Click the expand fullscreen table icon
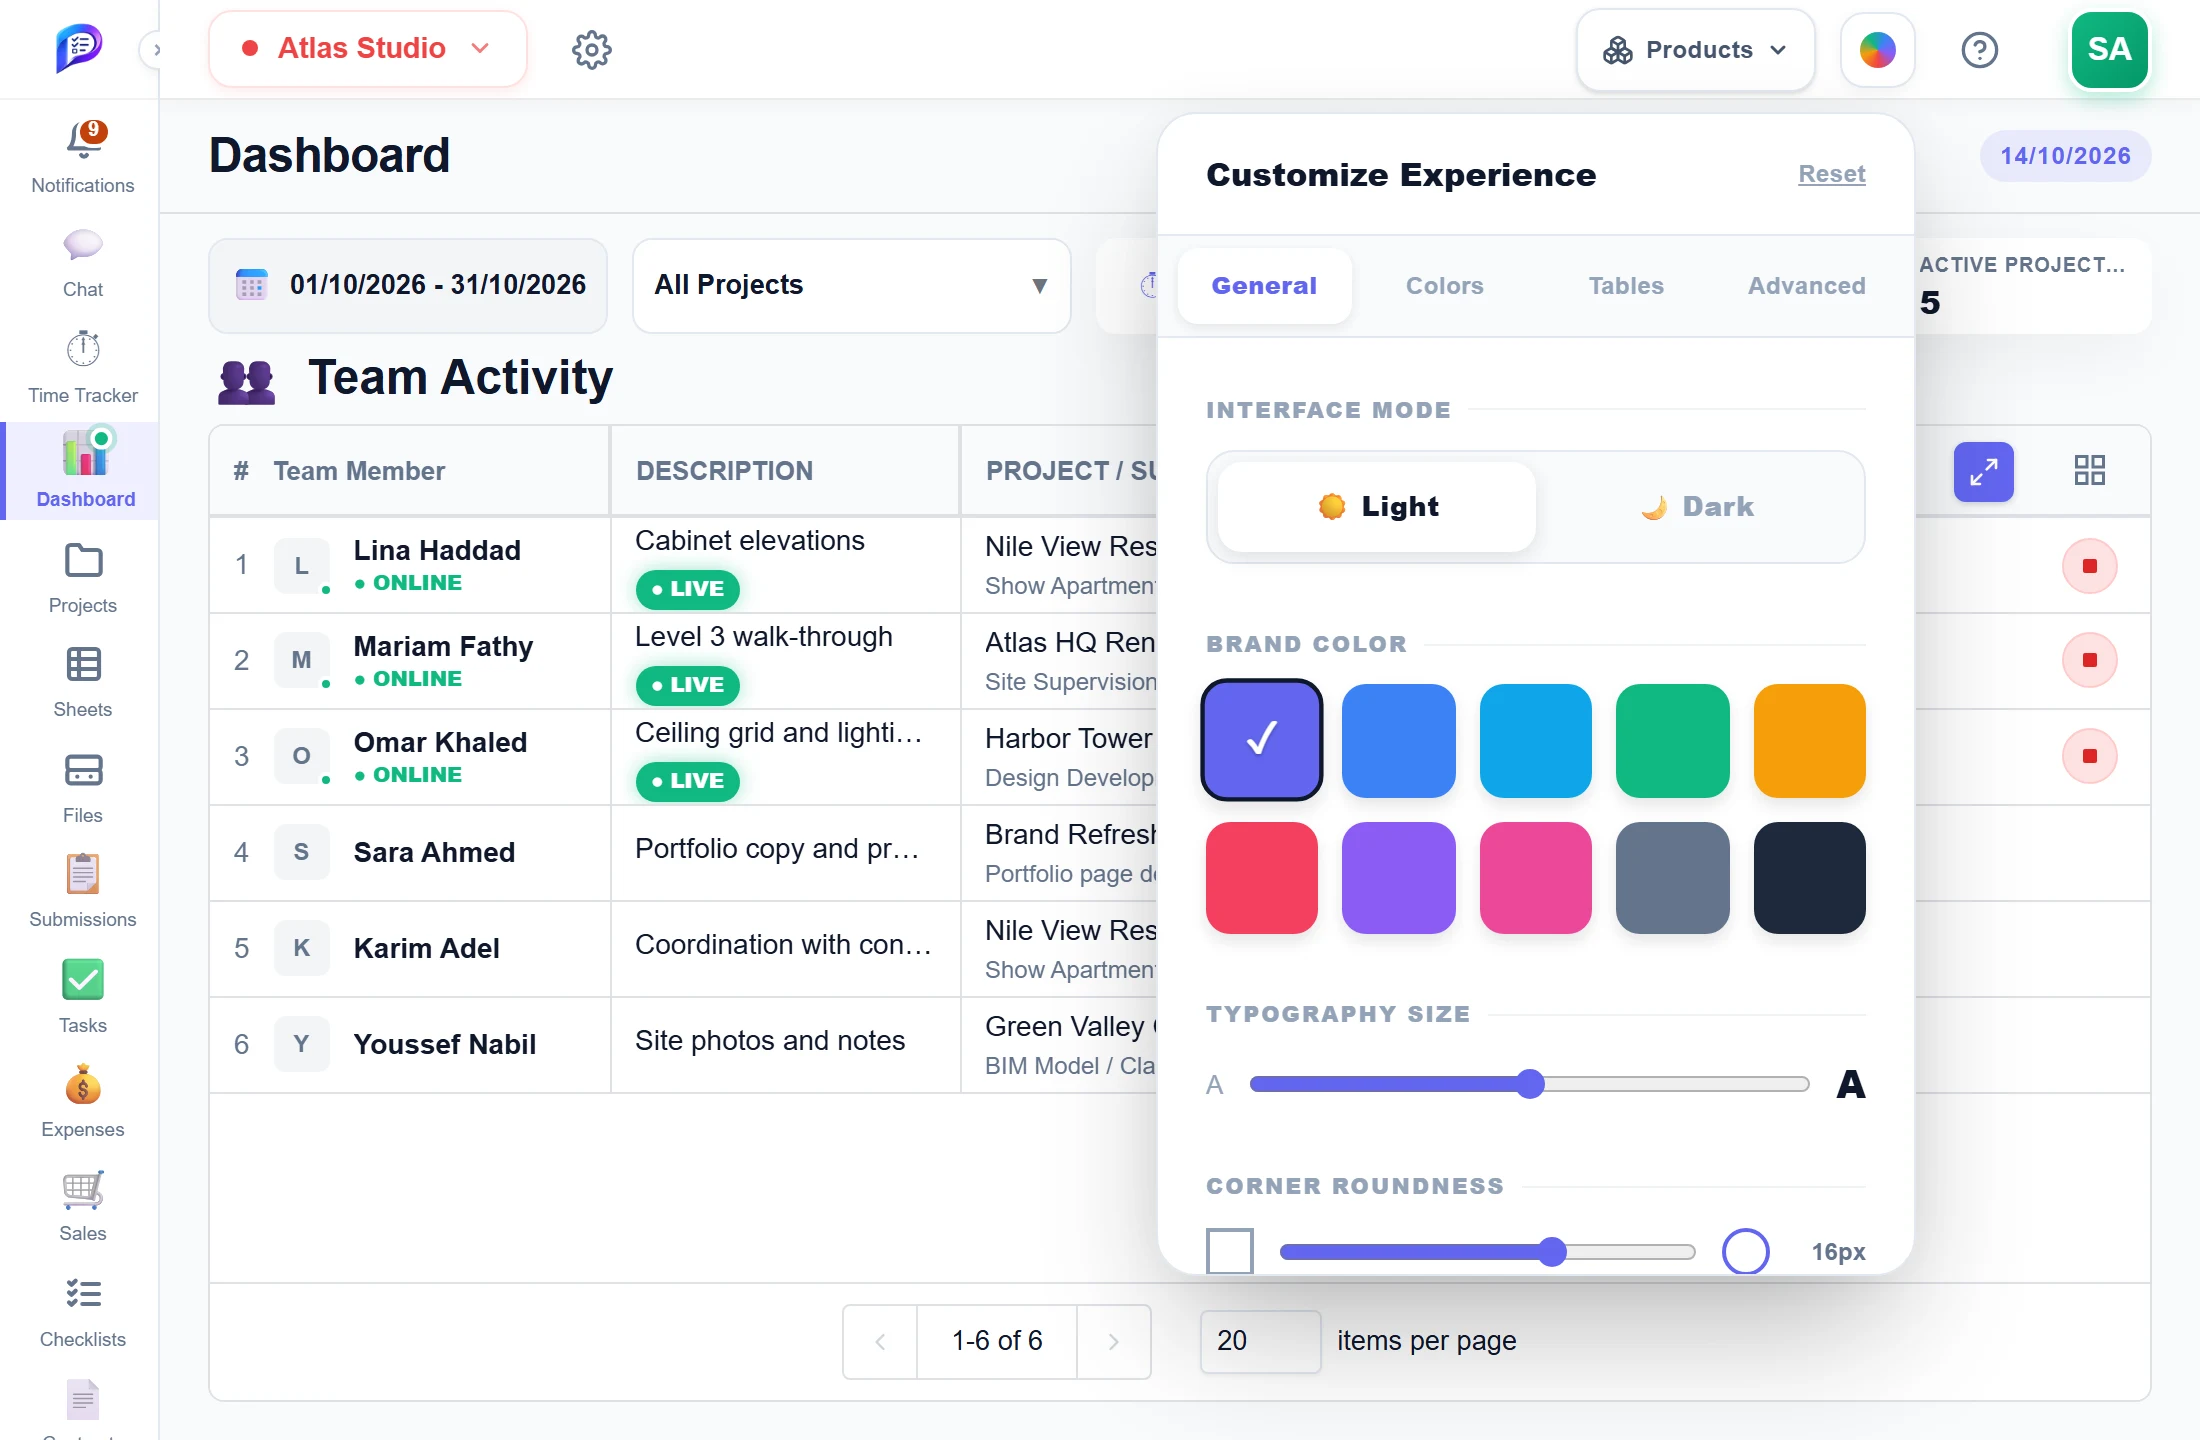 tap(1984, 471)
